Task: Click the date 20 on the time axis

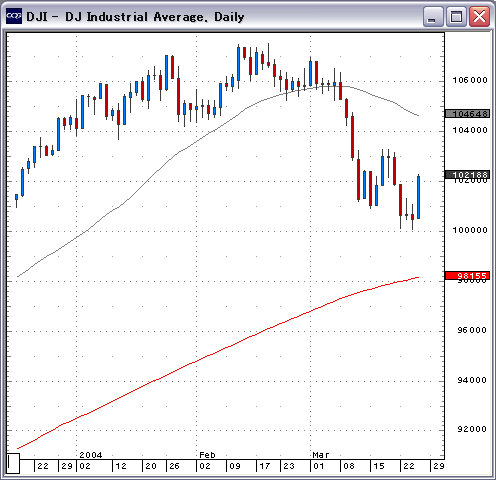Action: click(x=151, y=466)
